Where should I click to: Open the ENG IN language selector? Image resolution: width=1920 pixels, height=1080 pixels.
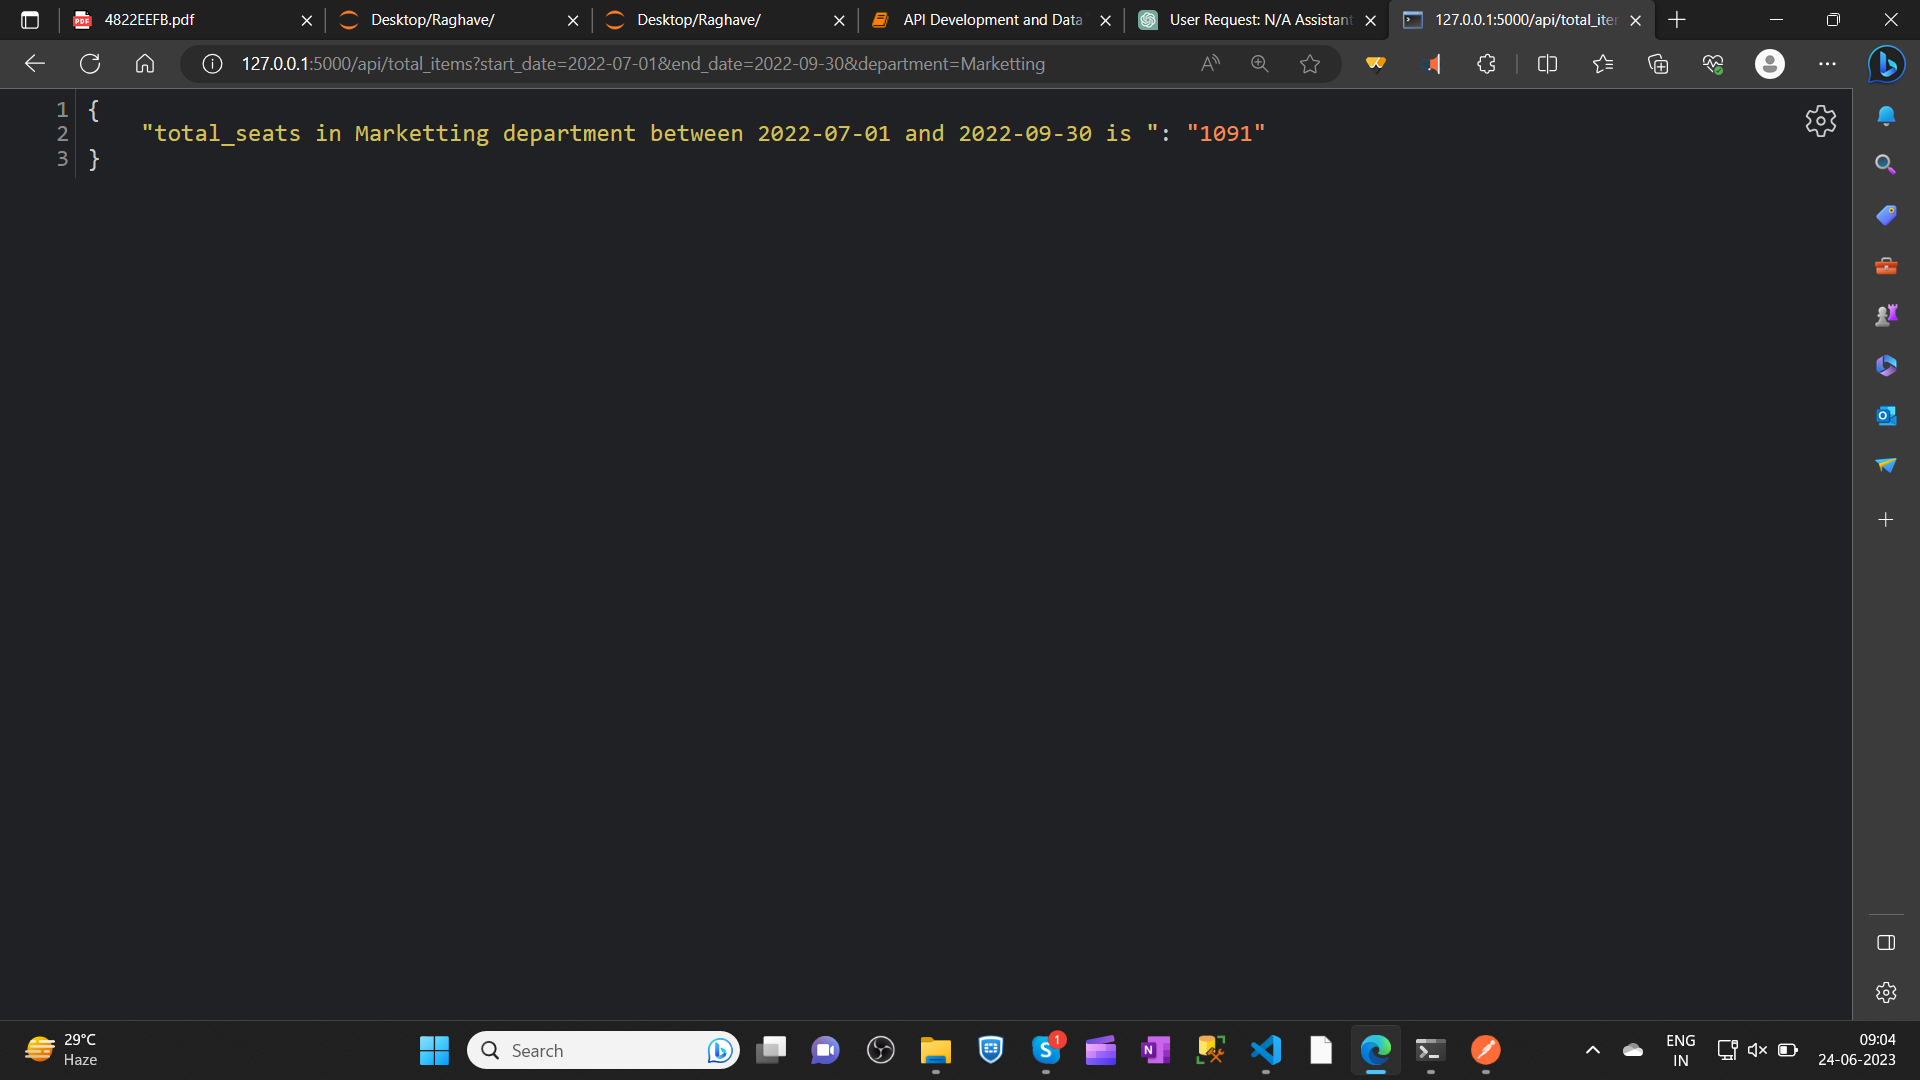coord(1680,1050)
